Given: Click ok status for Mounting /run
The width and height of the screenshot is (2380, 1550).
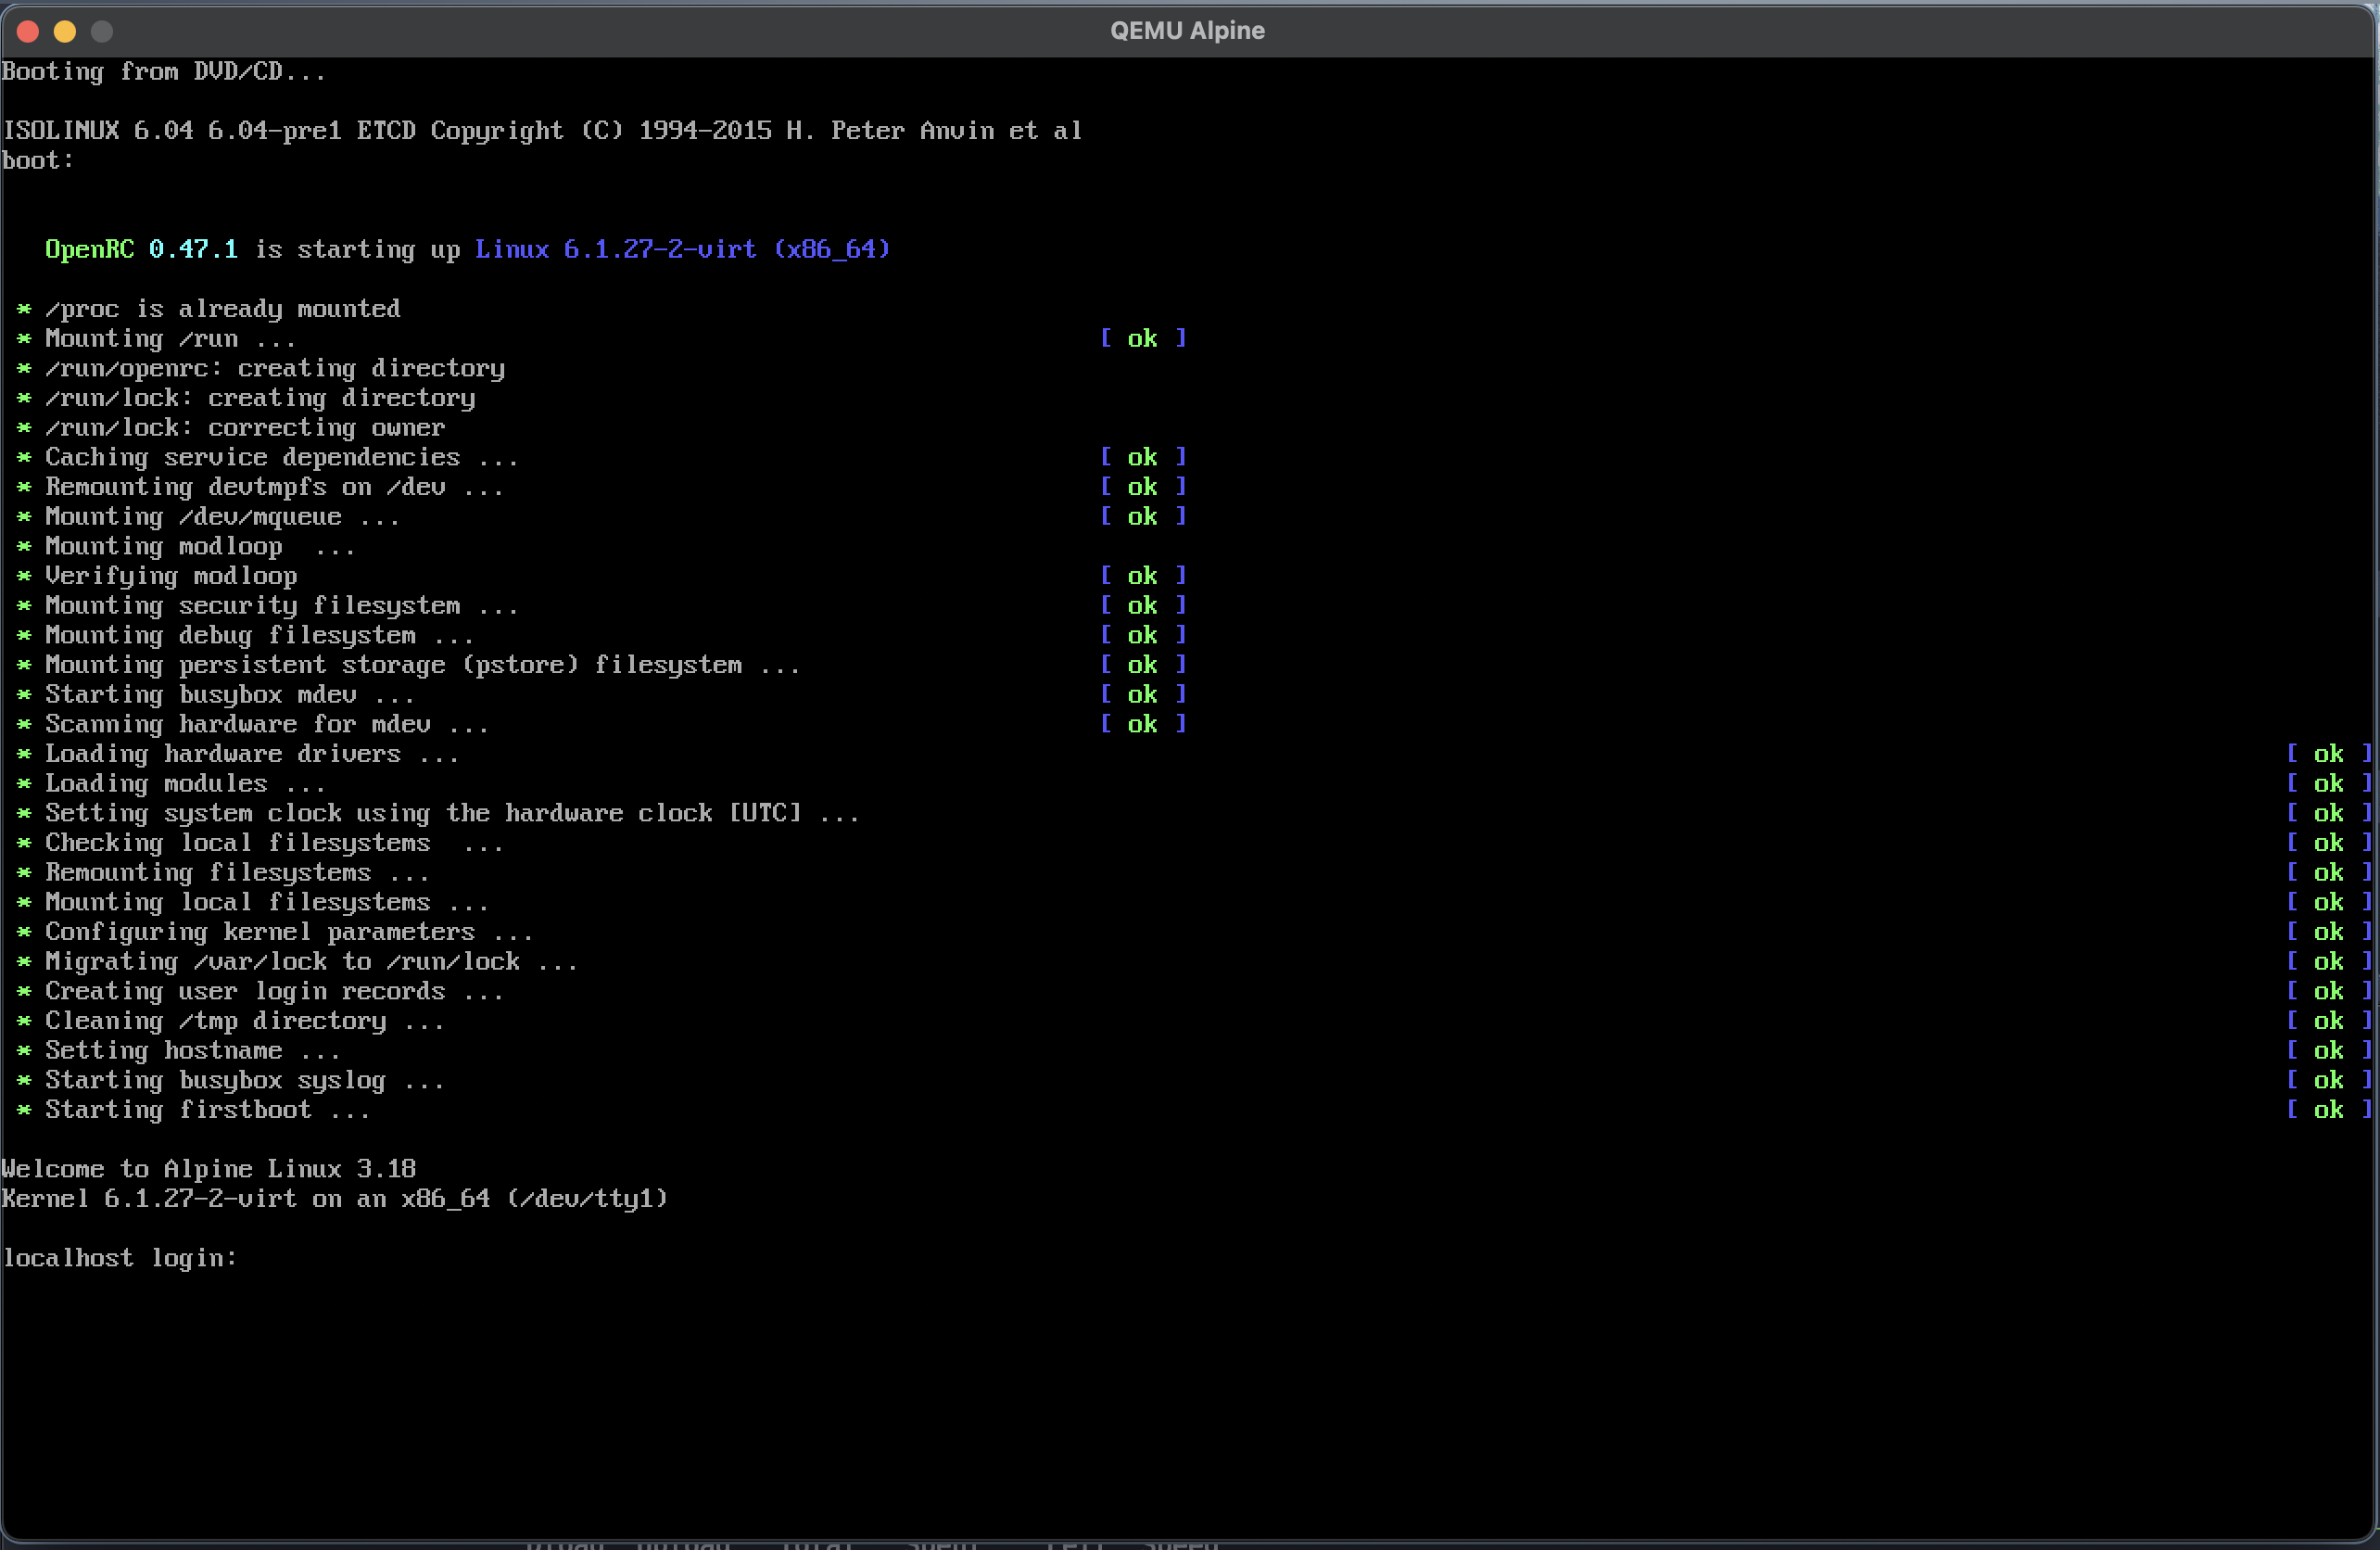Looking at the screenshot, I should [1143, 339].
